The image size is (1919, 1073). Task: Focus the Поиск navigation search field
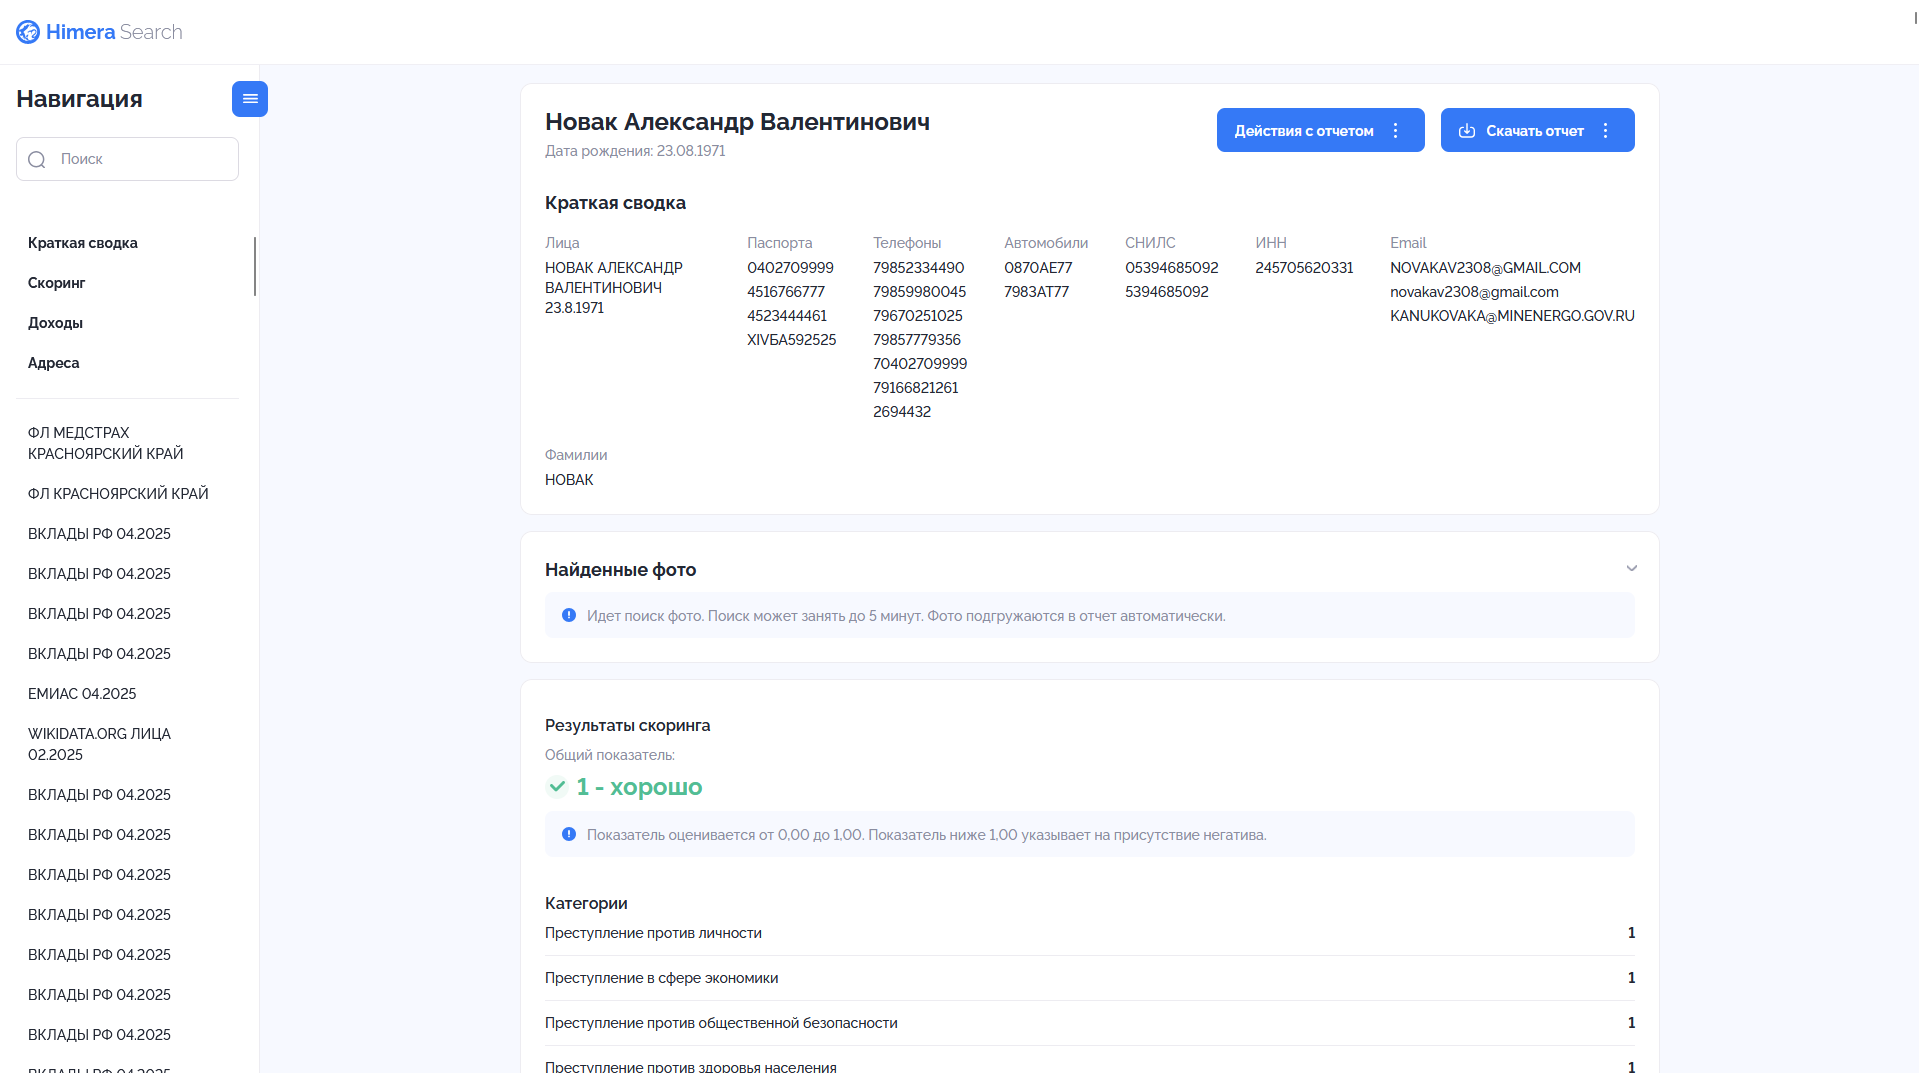pos(127,159)
